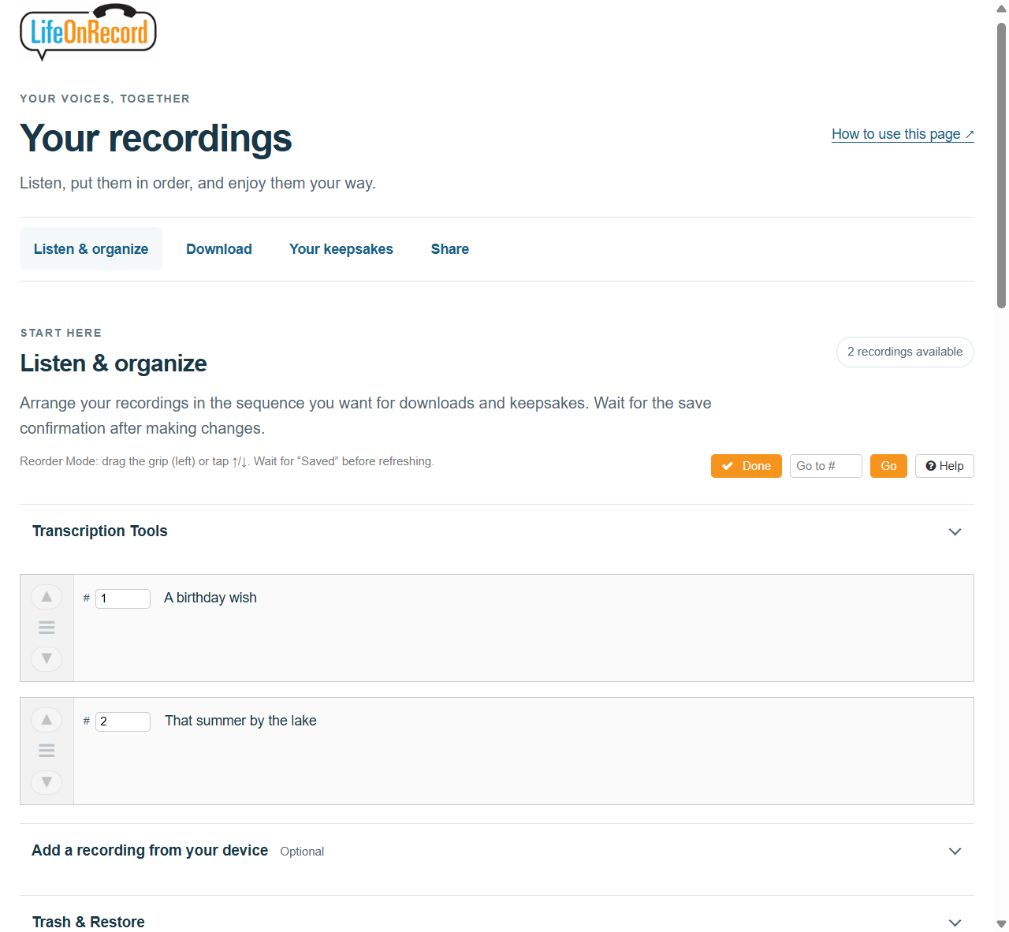Viewport: 1009px width, 932px height.
Task: Click the scrollbar down arrow
Action: tap(1001, 924)
